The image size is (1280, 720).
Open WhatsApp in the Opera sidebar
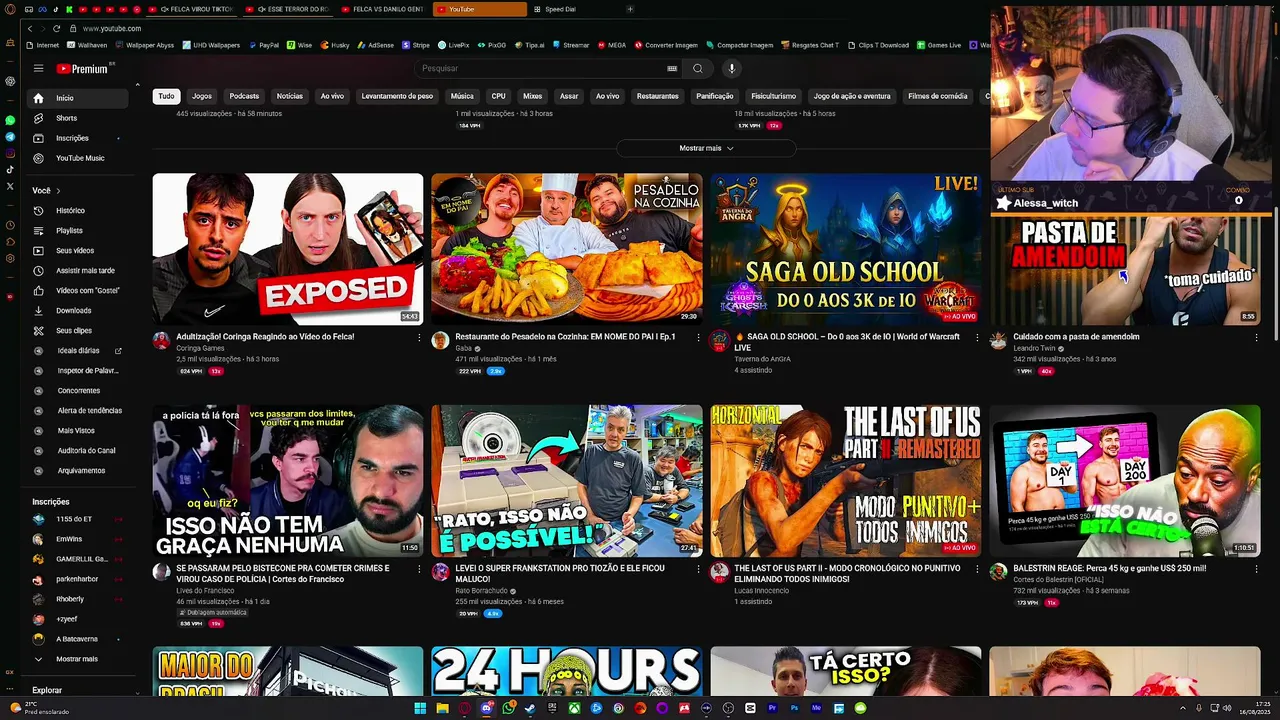(10, 120)
